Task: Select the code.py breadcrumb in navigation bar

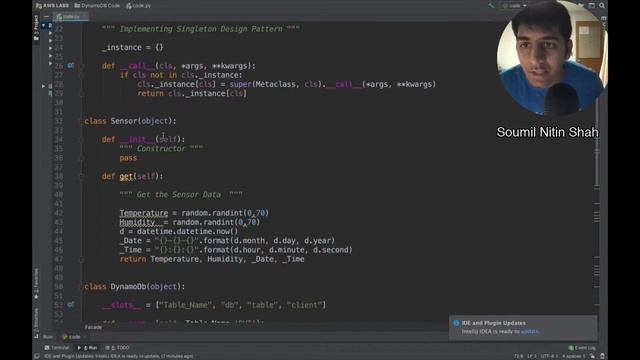Action: (x=138, y=6)
